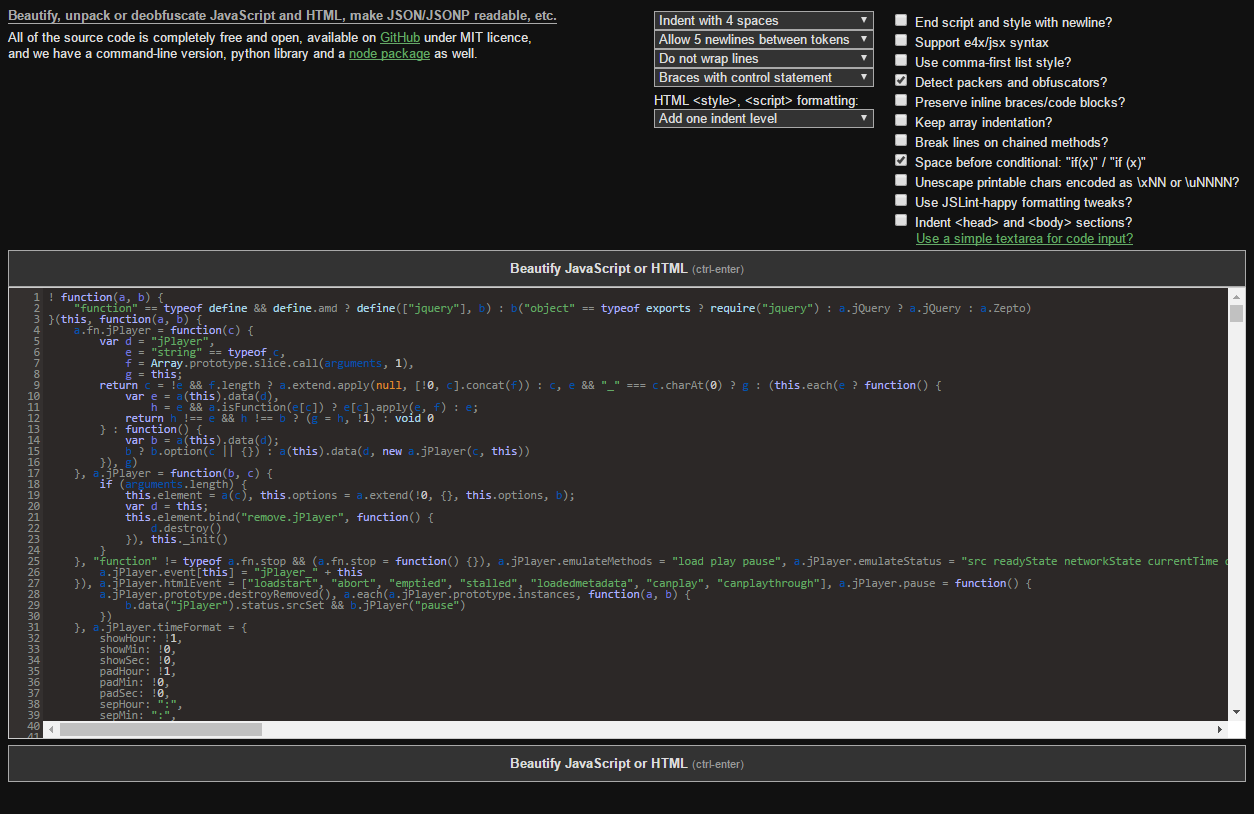Enable 'End script and style with newline?'
The height and width of the screenshot is (814, 1254).
pyautogui.click(x=902, y=21)
